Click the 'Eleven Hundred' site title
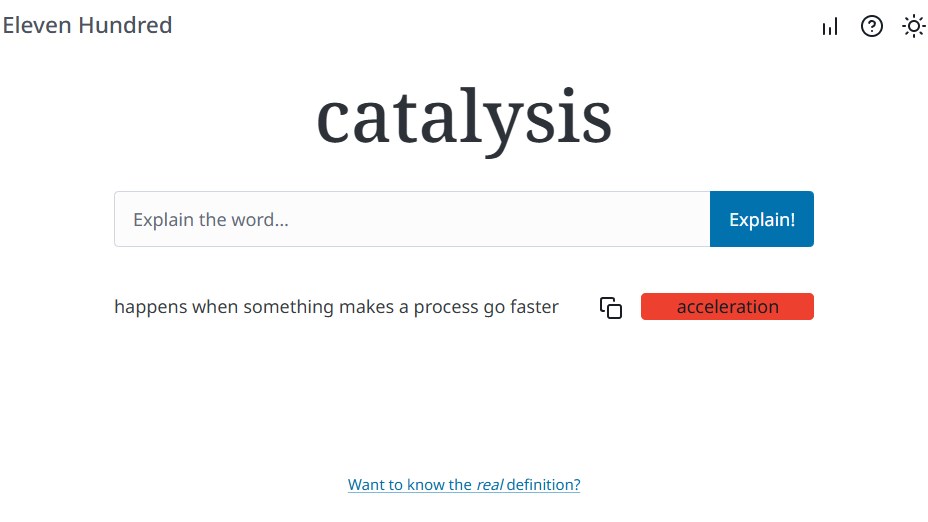Screen dimensions: 928x522 tap(88, 25)
